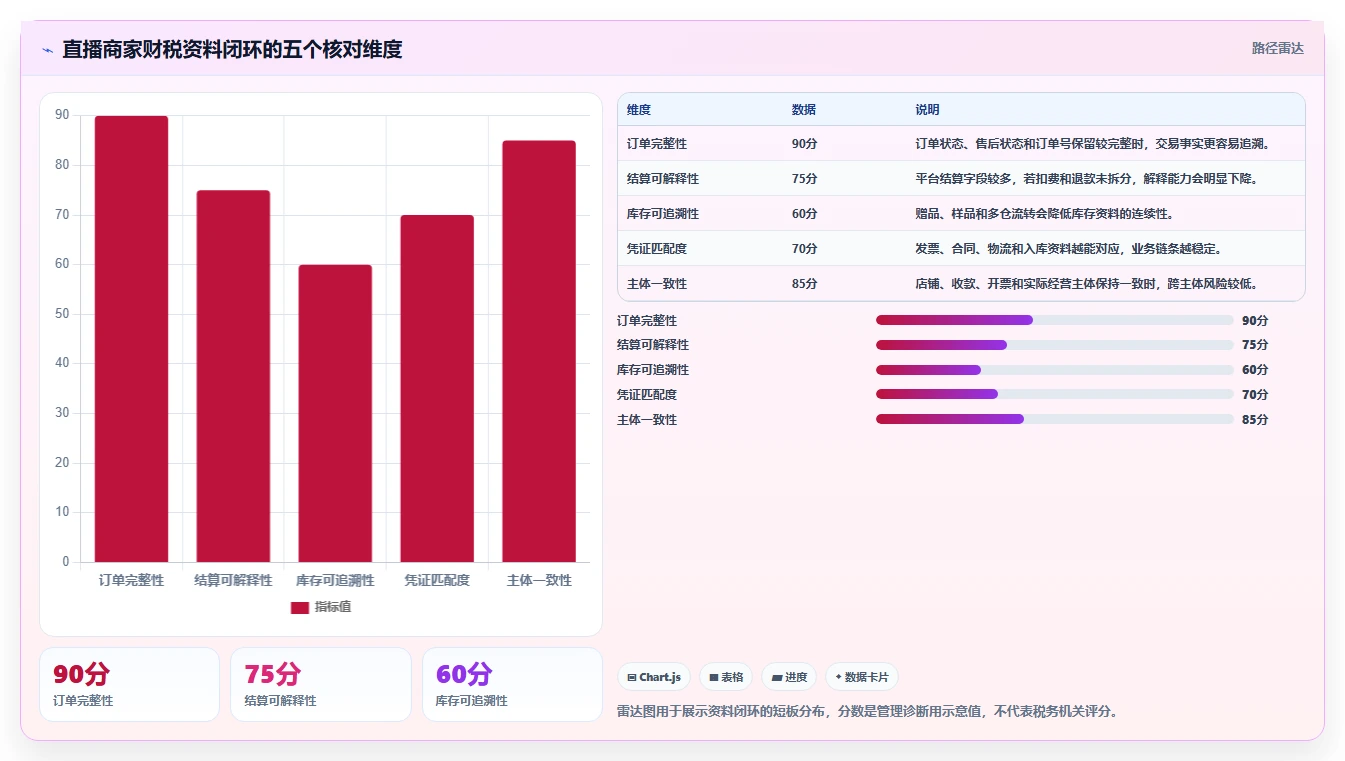1345x761 pixels.
Task: Click the description starting 发票、合同、物流
Action: point(1068,249)
